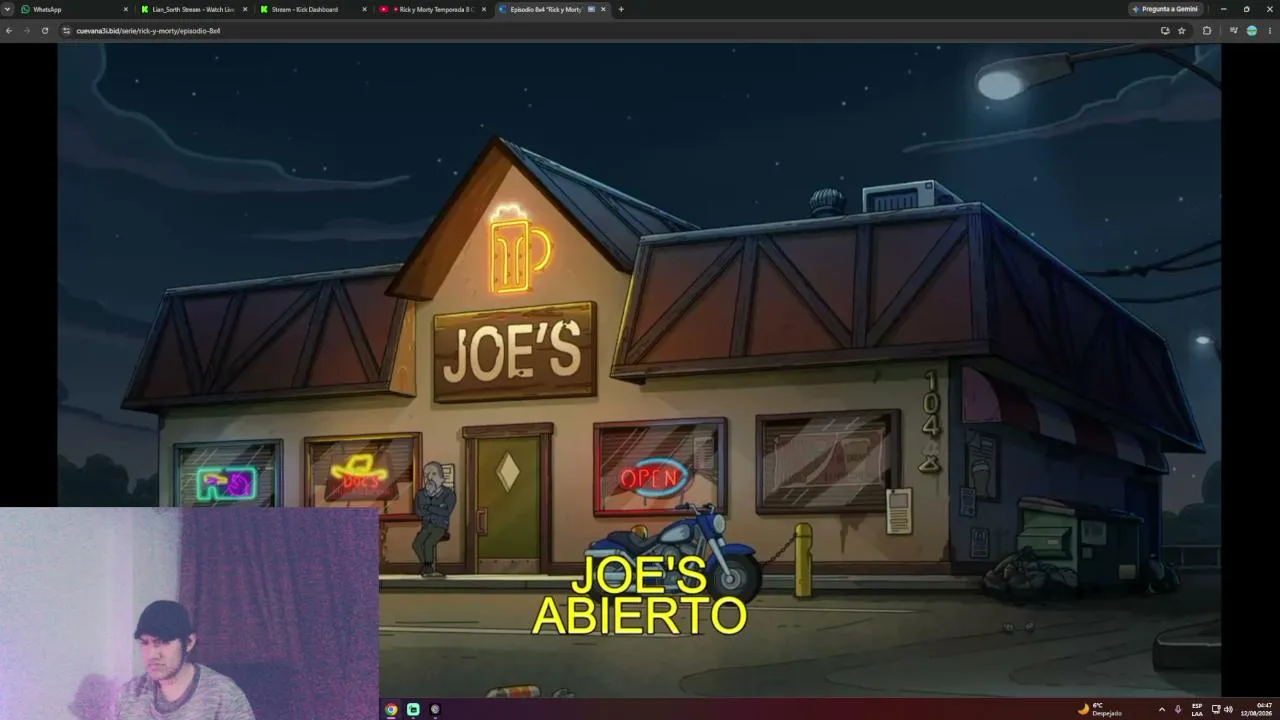1280x720 pixels.
Task: Close the WhatsApp tab
Action: 125,9
